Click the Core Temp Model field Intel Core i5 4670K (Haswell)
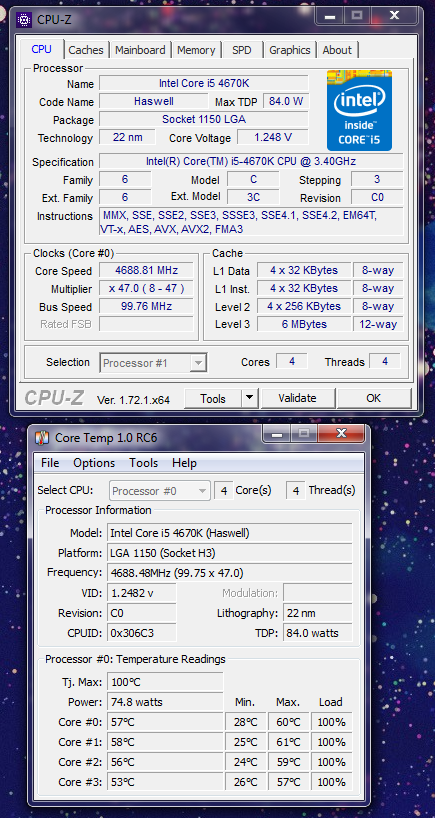 point(229,533)
